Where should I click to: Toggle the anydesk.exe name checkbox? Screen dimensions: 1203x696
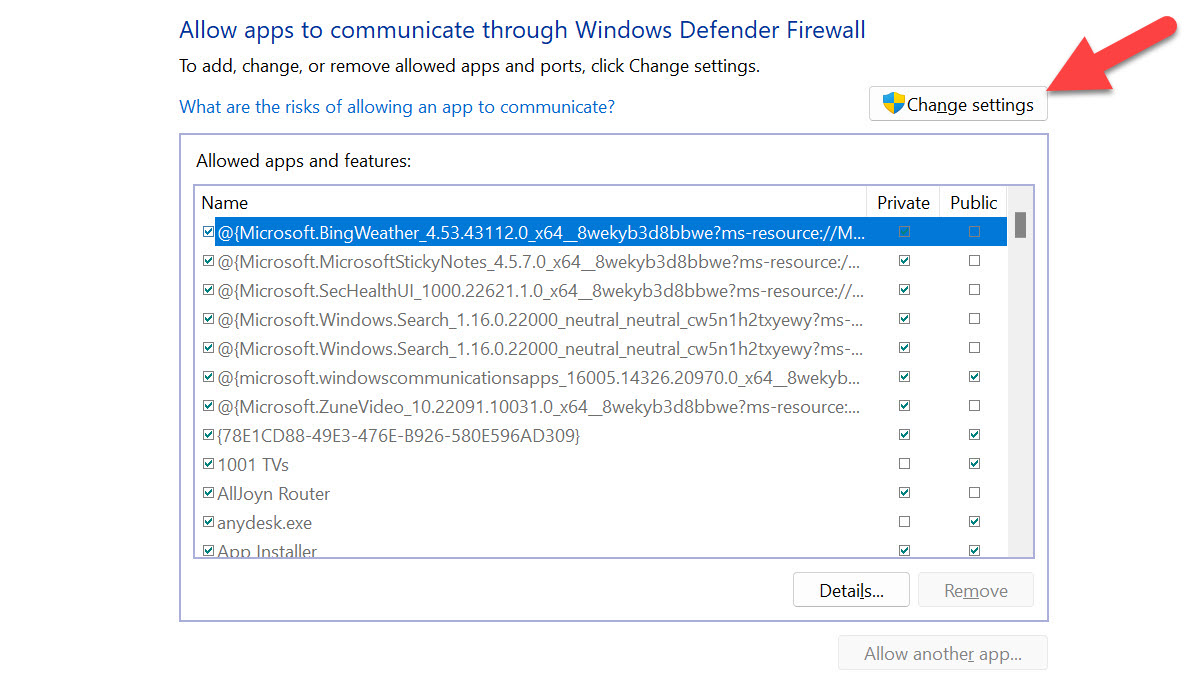click(x=208, y=522)
